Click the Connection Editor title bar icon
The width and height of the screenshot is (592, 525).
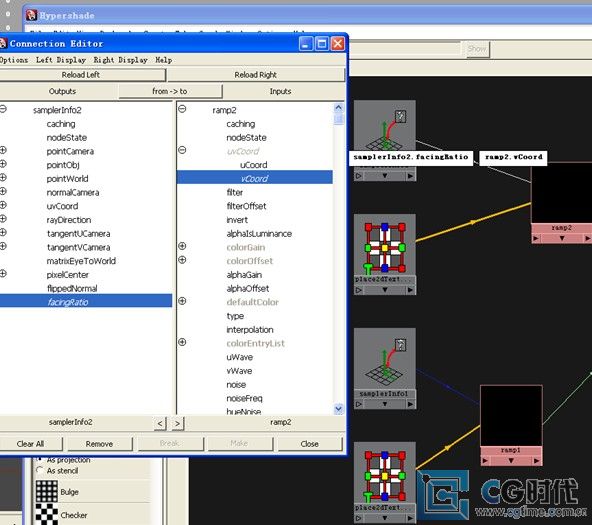(x=3, y=44)
